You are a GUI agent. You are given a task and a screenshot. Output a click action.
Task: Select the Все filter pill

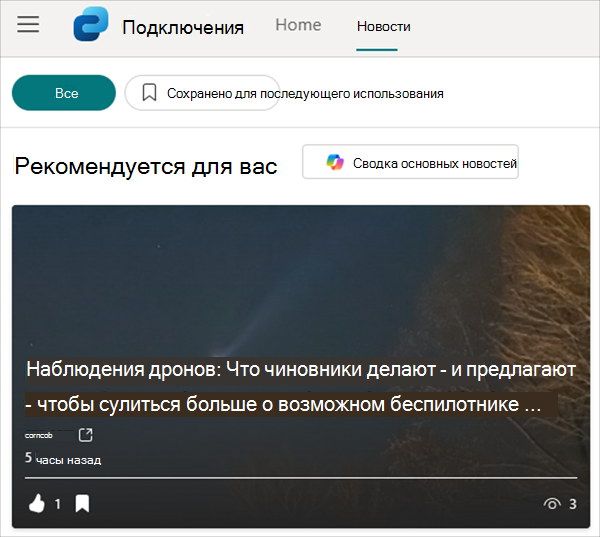coord(64,93)
